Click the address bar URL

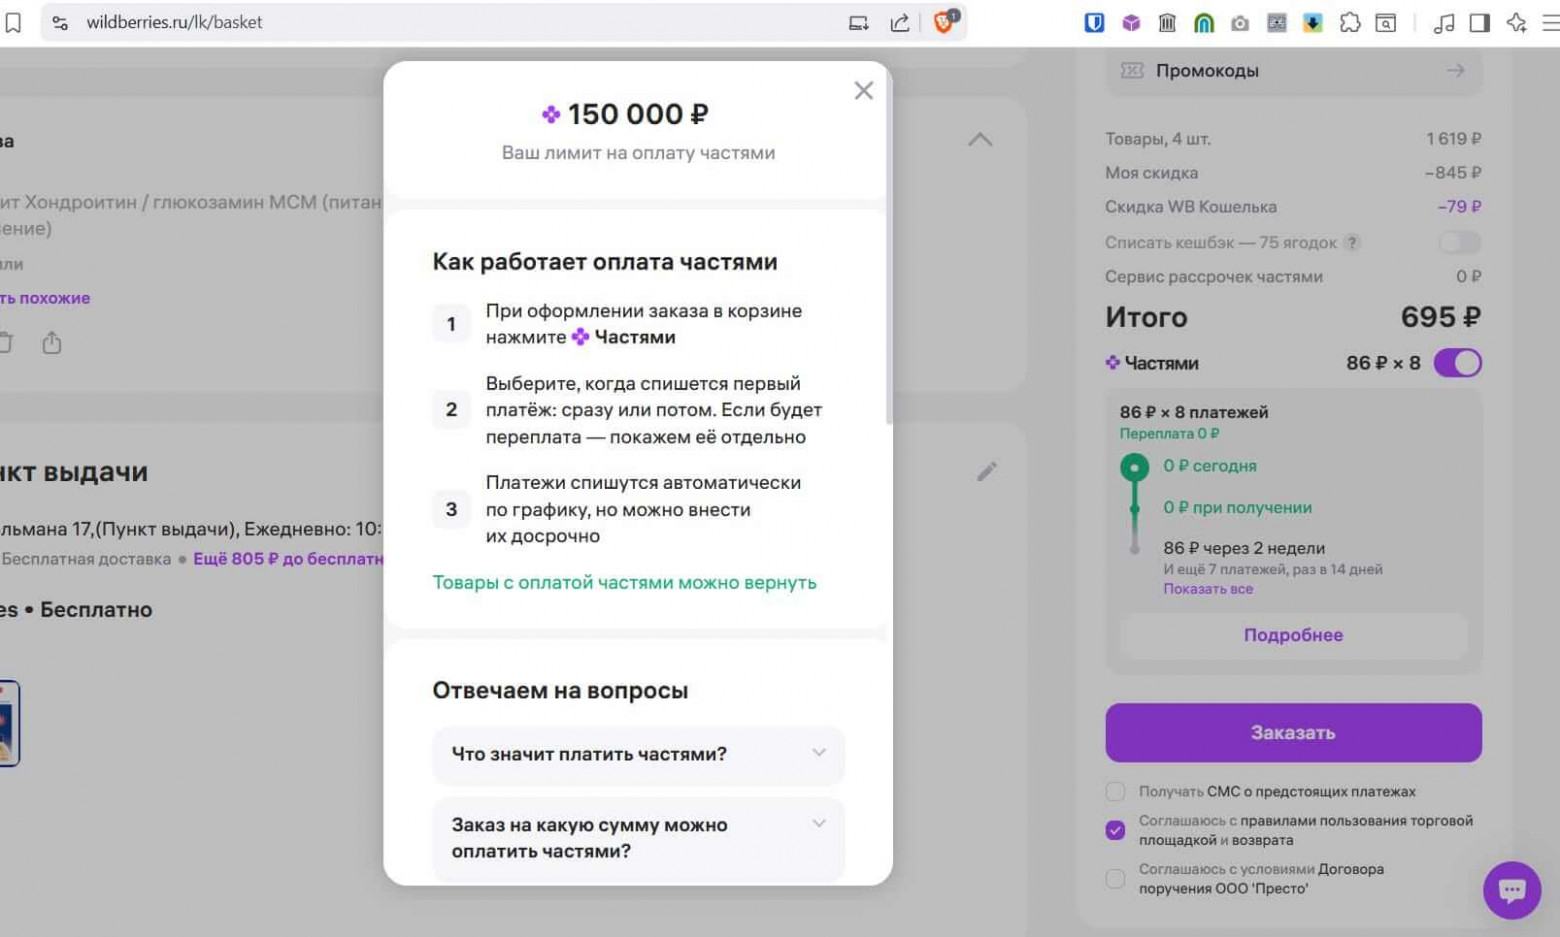point(175,22)
